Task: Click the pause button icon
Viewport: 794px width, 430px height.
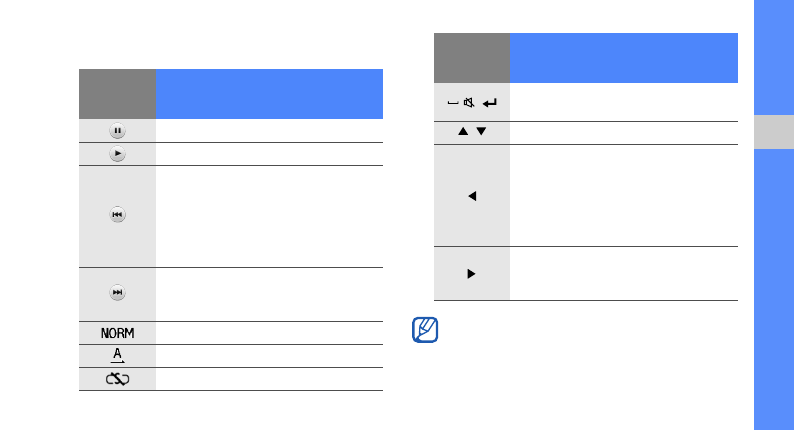Action: tap(118, 130)
